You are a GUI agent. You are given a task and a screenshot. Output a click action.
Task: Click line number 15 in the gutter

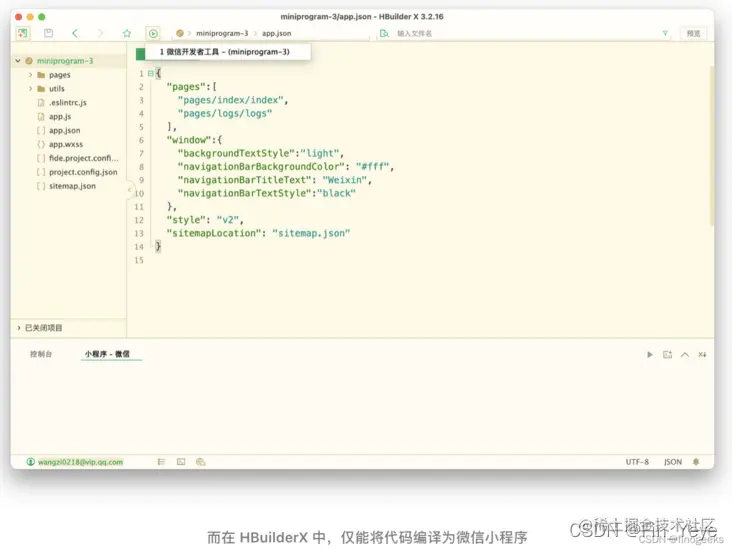pyautogui.click(x=139, y=260)
